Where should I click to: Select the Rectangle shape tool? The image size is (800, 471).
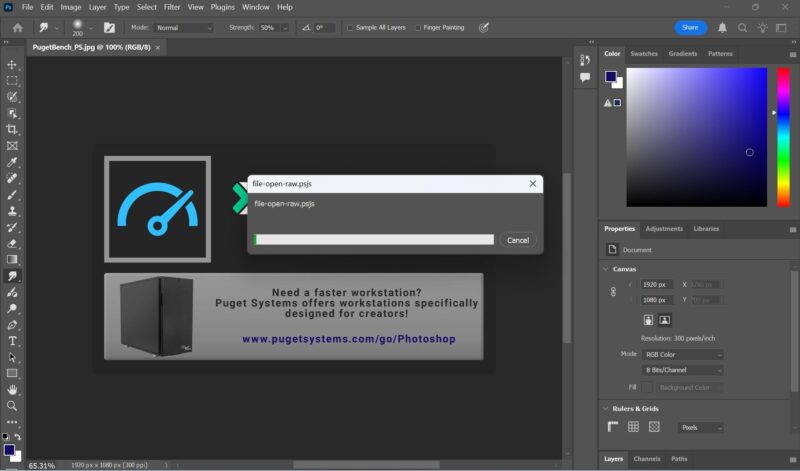click(12, 374)
